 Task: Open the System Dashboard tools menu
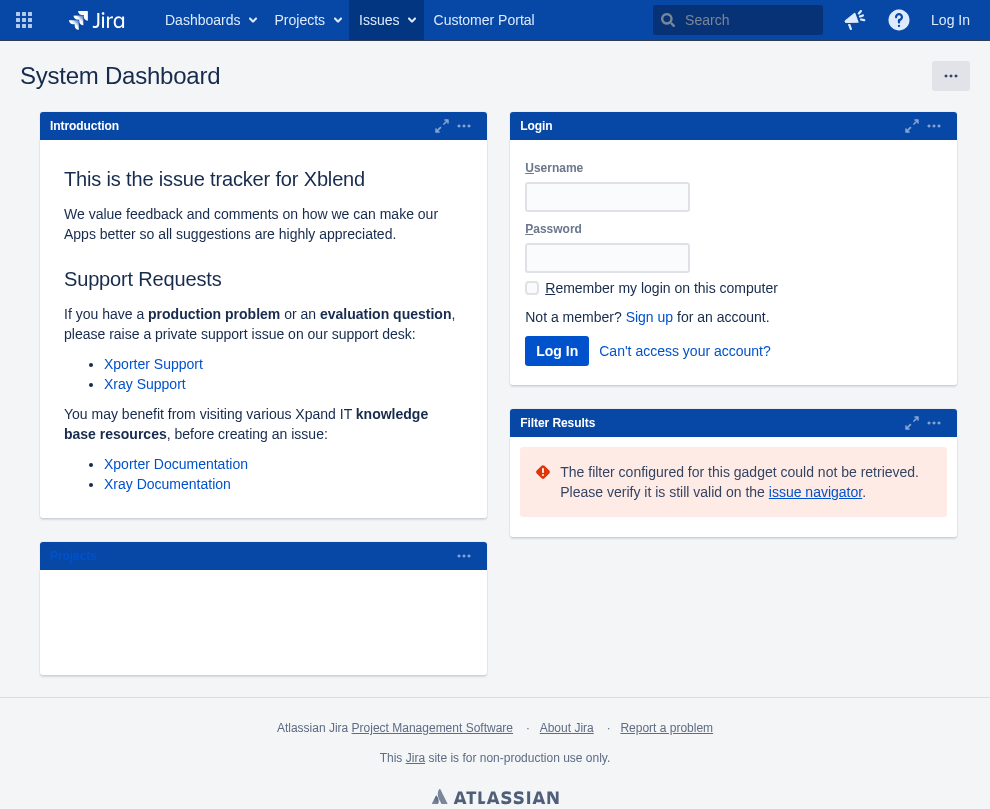[951, 76]
